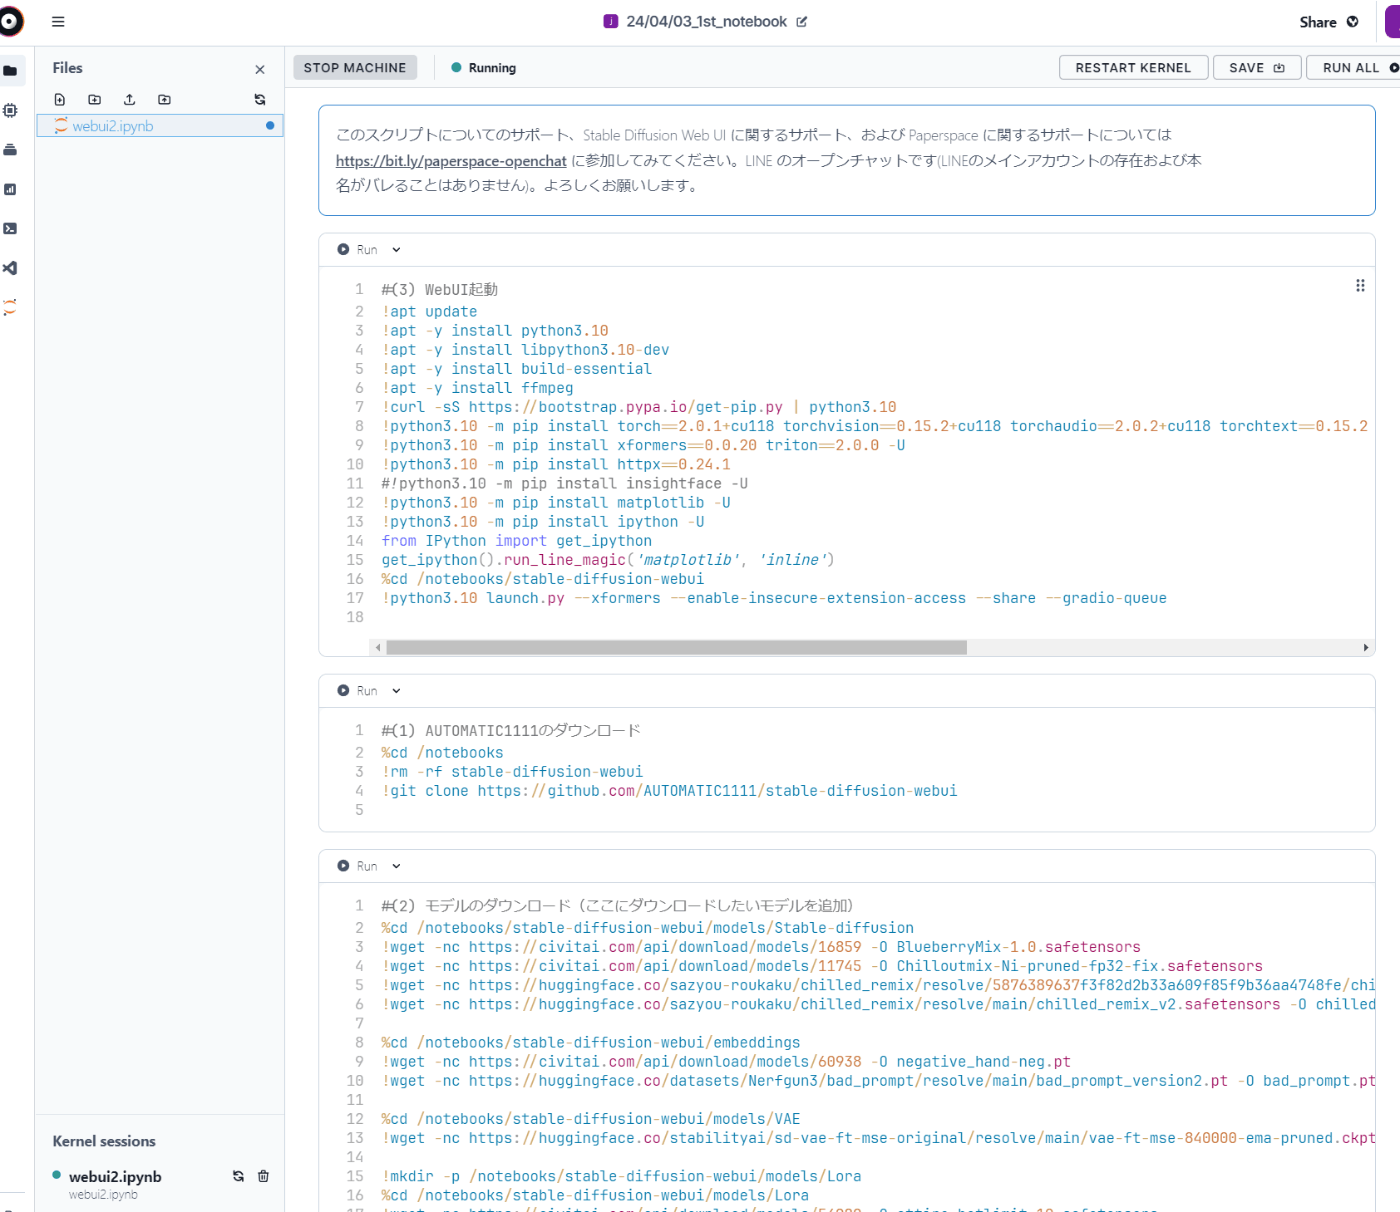This screenshot has width=1400, height=1212.
Task: Click the wget BlueberryMix-1.0.safetensors line
Action: pos(761,947)
